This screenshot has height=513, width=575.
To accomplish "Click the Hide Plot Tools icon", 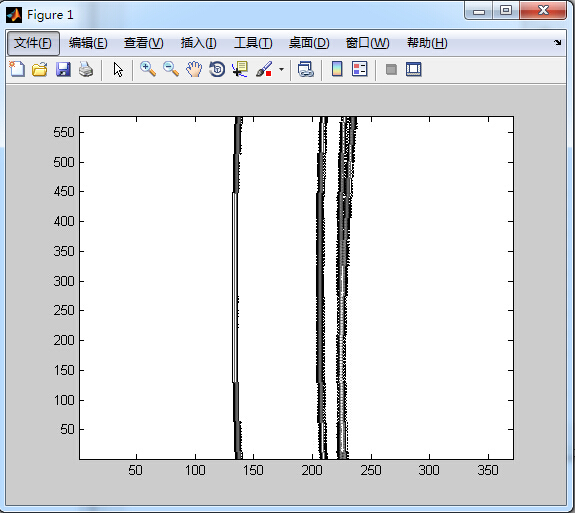I will click(x=391, y=69).
